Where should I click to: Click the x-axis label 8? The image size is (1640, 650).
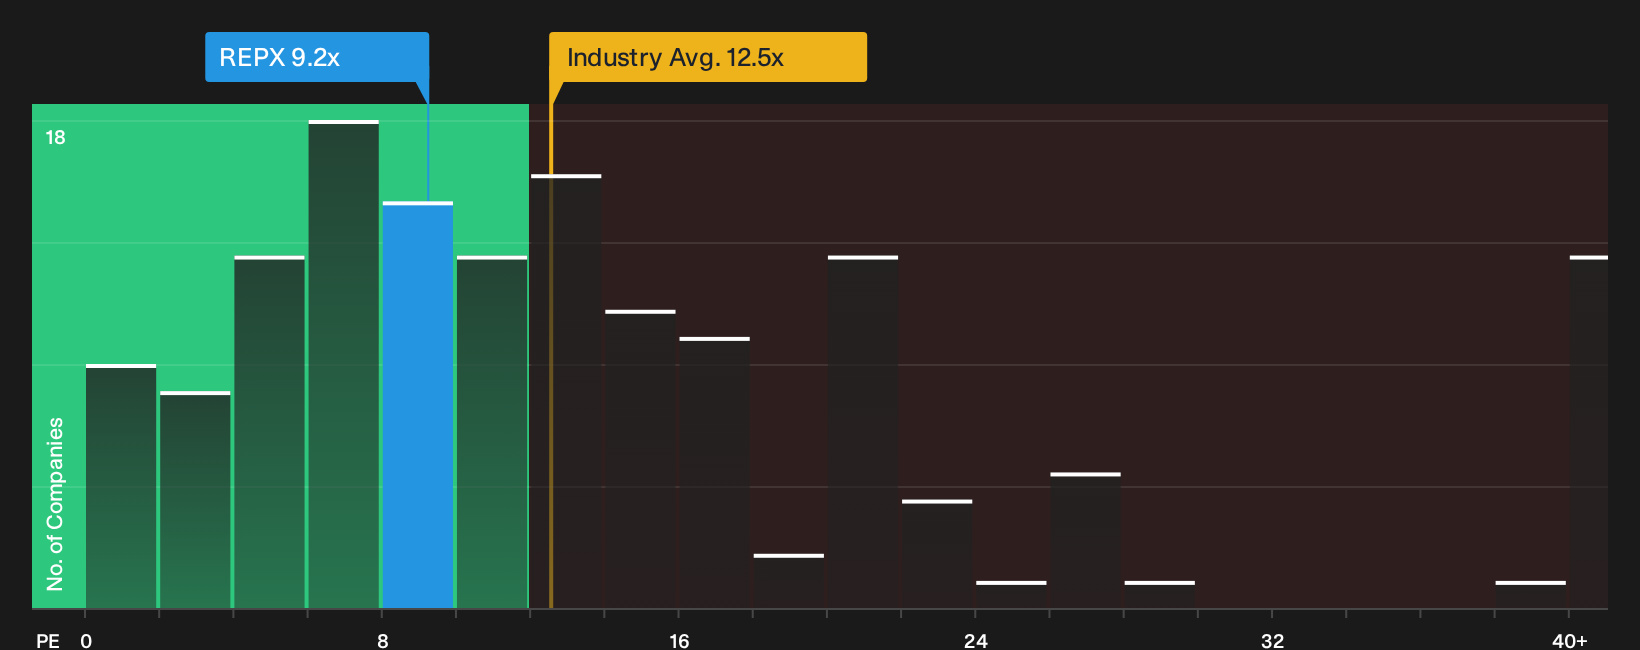tap(383, 641)
